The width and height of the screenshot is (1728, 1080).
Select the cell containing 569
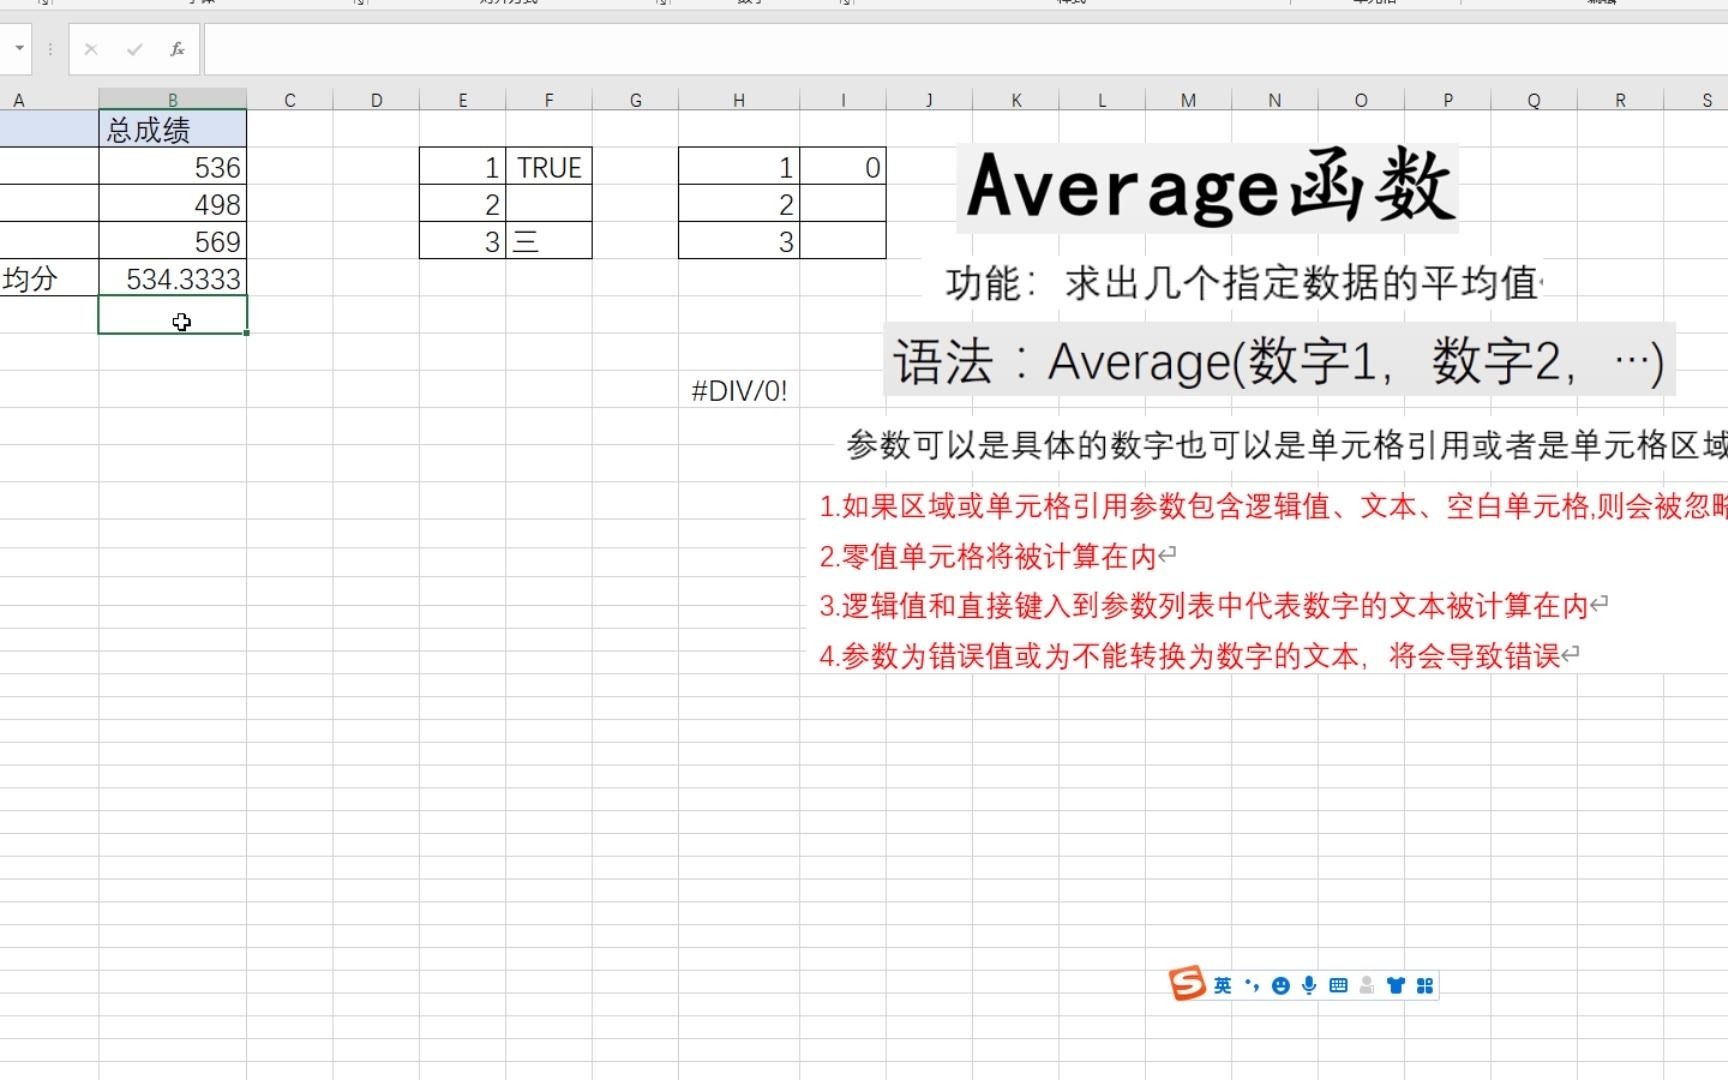click(173, 241)
